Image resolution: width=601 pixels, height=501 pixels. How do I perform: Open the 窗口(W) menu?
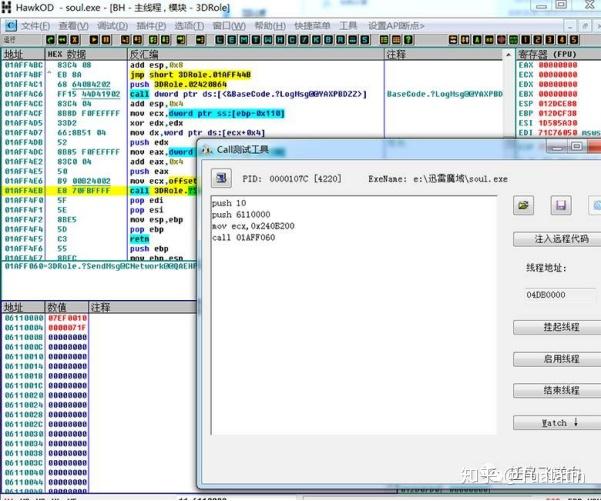click(229, 26)
